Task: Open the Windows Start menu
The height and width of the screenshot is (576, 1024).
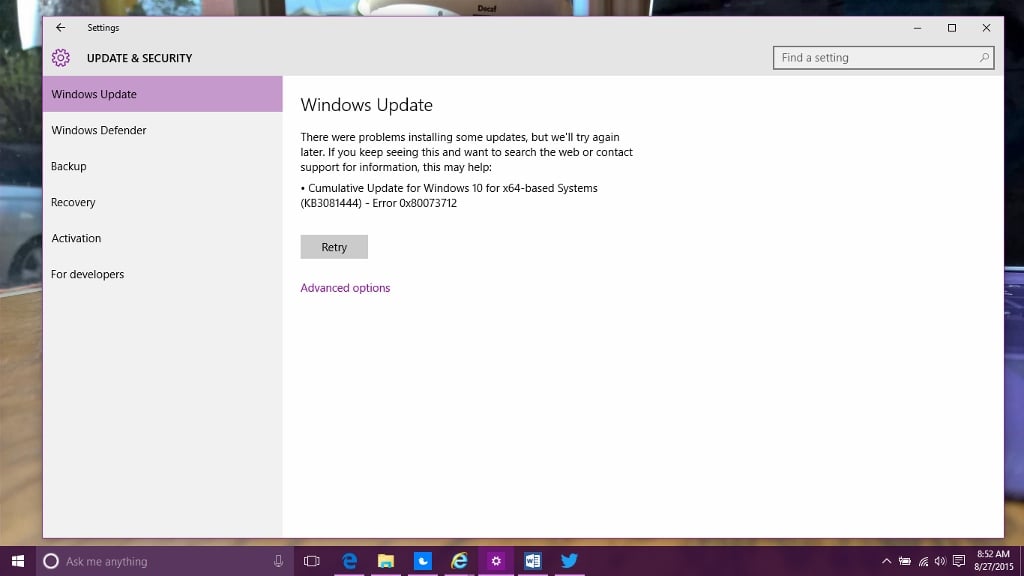Action: click(18, 561)
